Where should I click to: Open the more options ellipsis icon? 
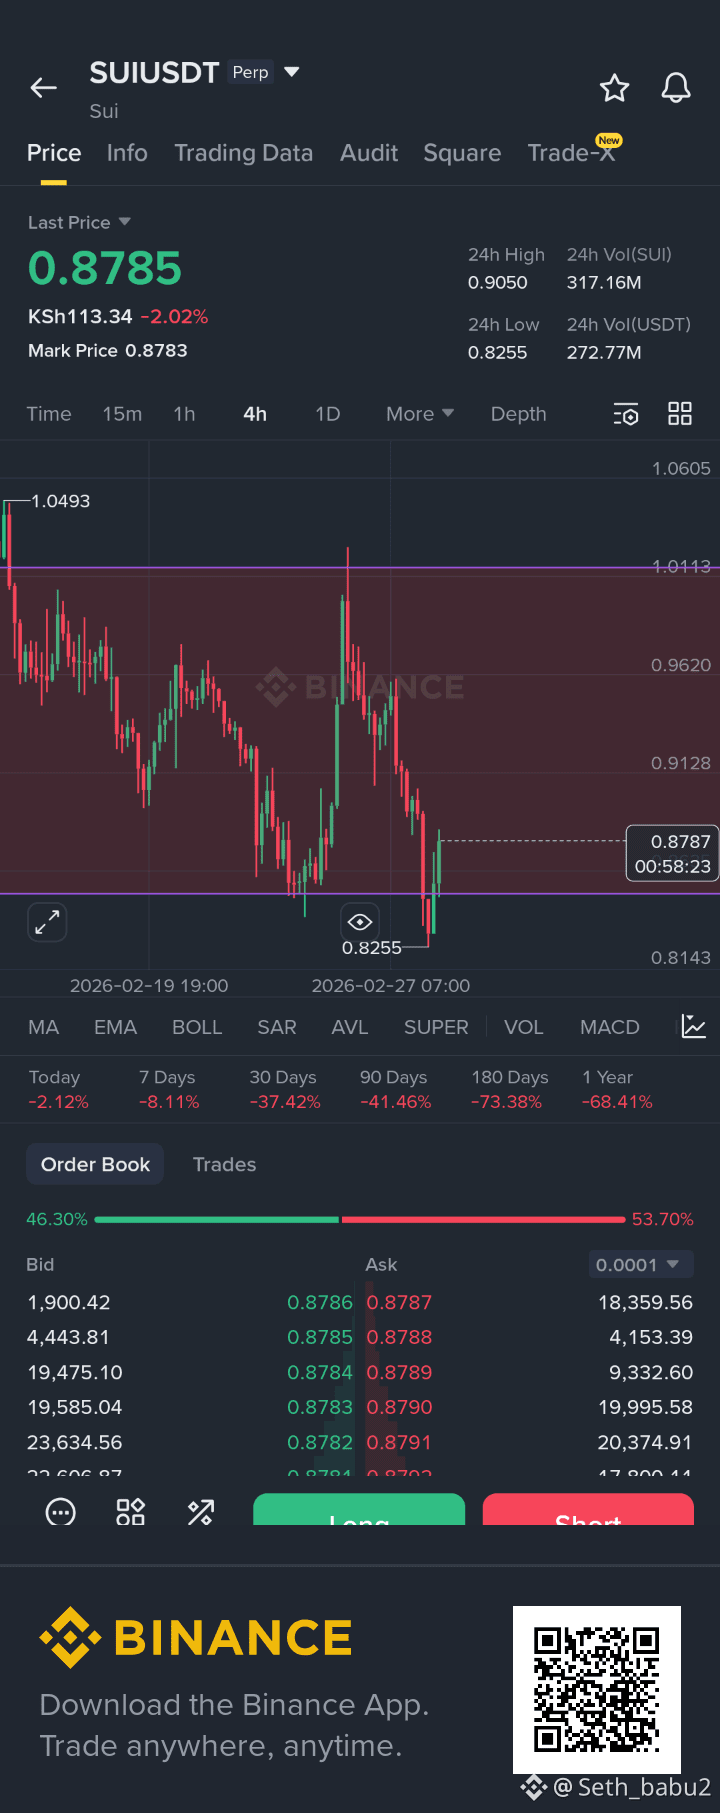(x=61, y=1512)
